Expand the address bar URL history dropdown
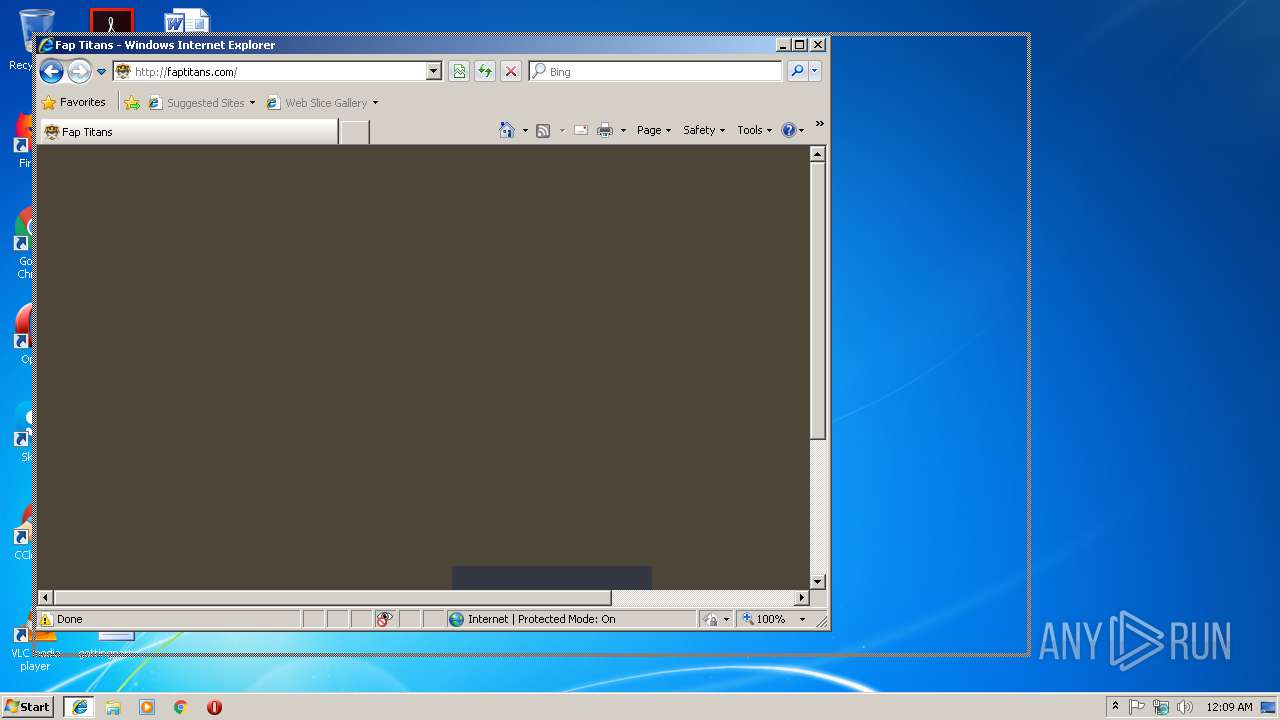Image resolution: width=1280 pixels, height=720 pixels. point(433,71)
